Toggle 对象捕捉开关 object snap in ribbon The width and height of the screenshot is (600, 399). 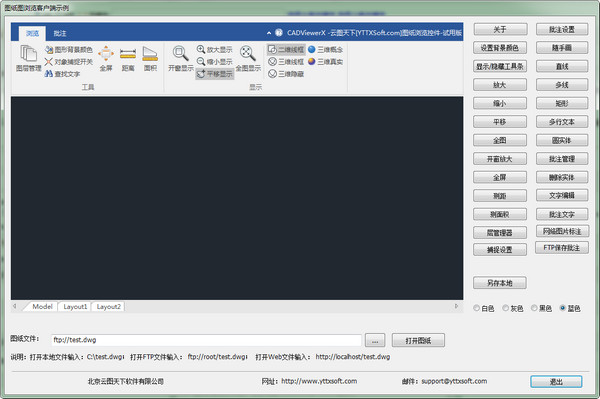click(x=69, y=62)
